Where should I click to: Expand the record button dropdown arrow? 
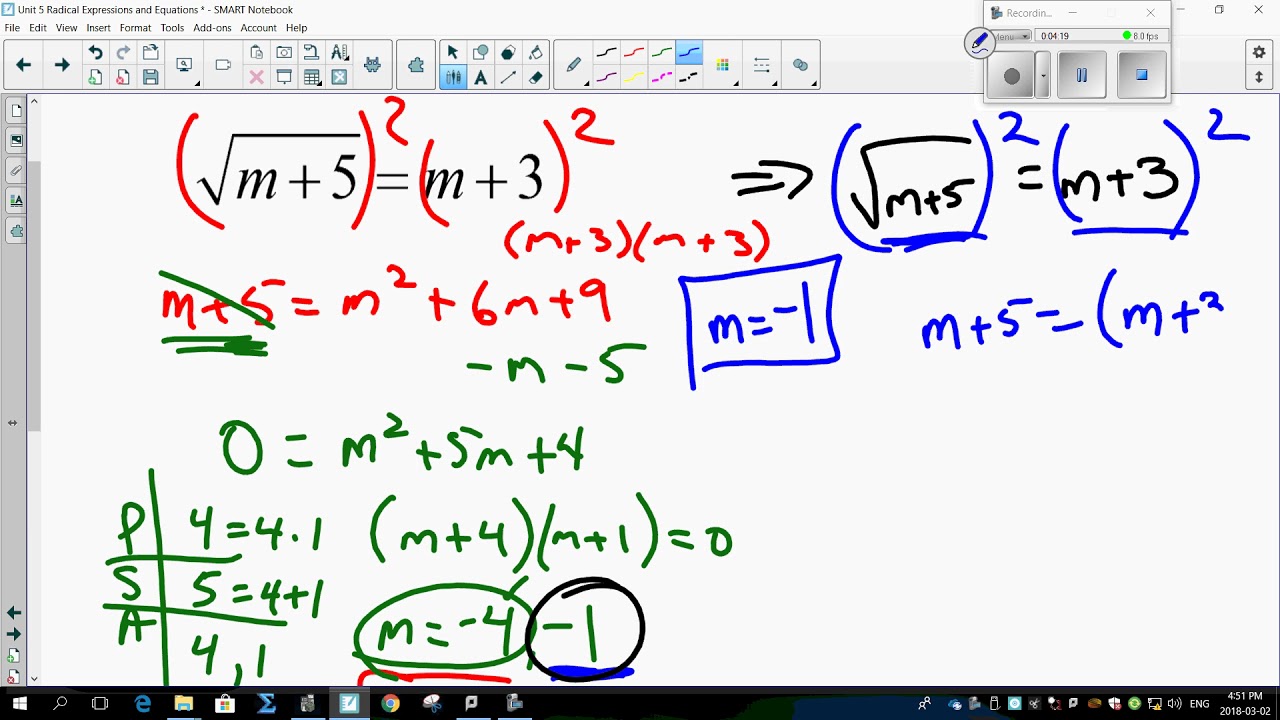[x=1043, y=76]
